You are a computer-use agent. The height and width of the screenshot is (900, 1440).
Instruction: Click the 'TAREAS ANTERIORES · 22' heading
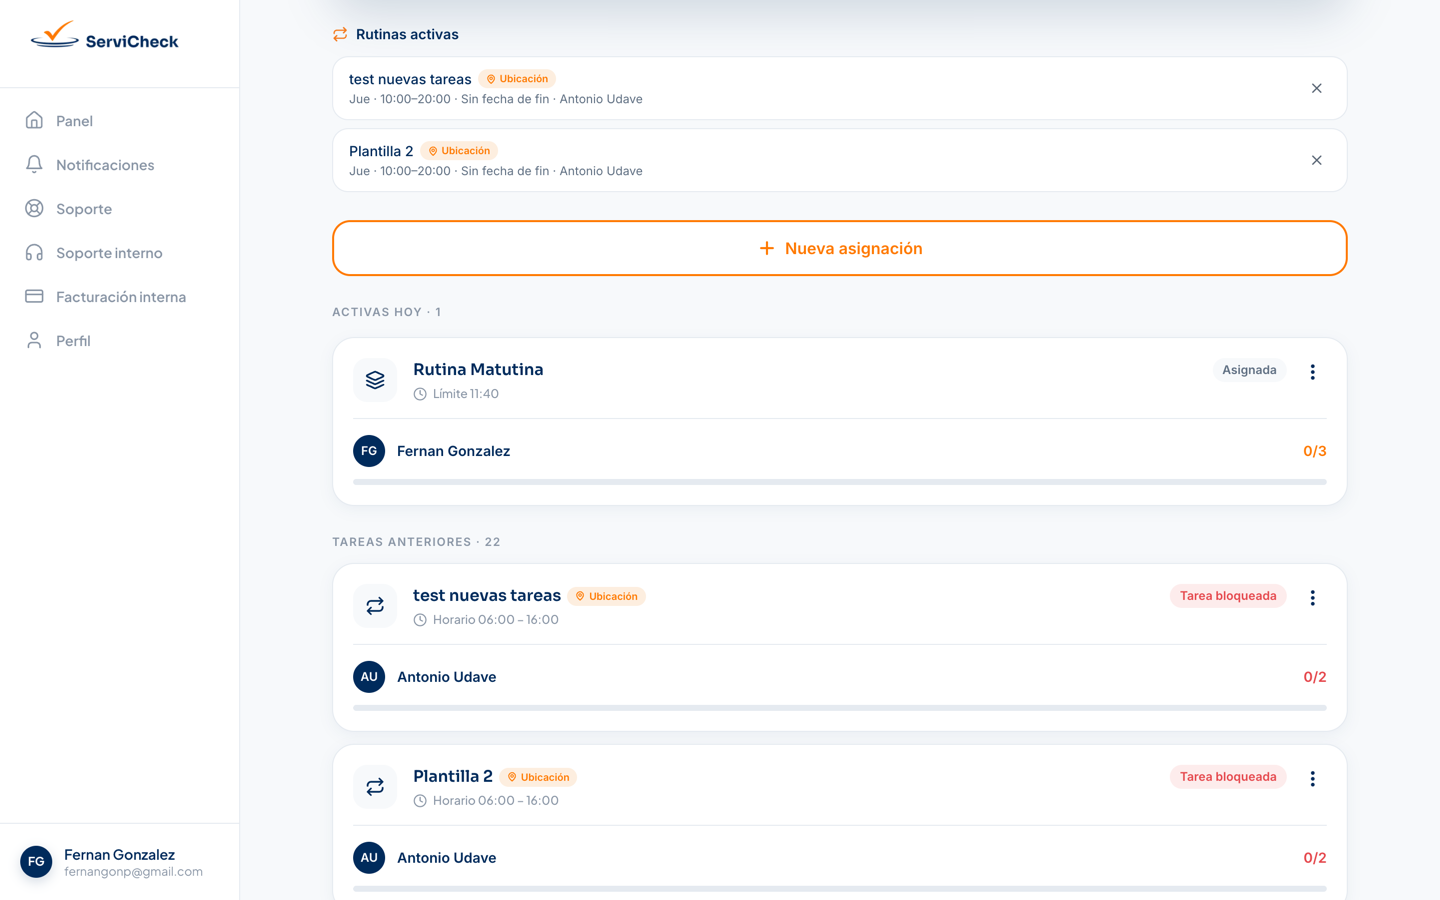point(417,542)
